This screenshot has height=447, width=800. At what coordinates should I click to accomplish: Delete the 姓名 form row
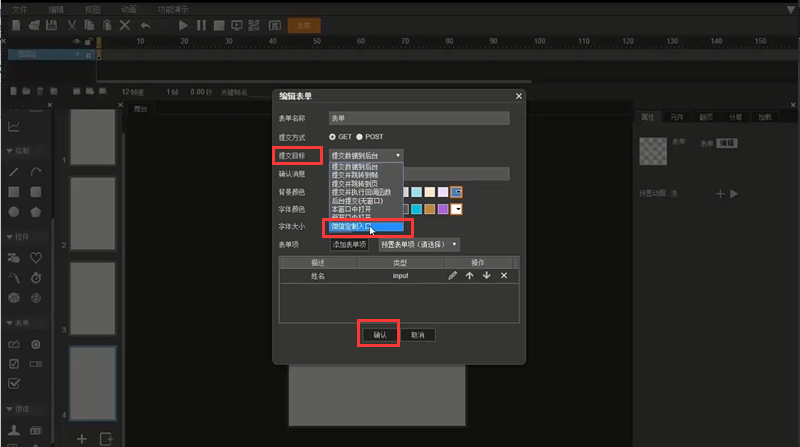tap(504, 276)
